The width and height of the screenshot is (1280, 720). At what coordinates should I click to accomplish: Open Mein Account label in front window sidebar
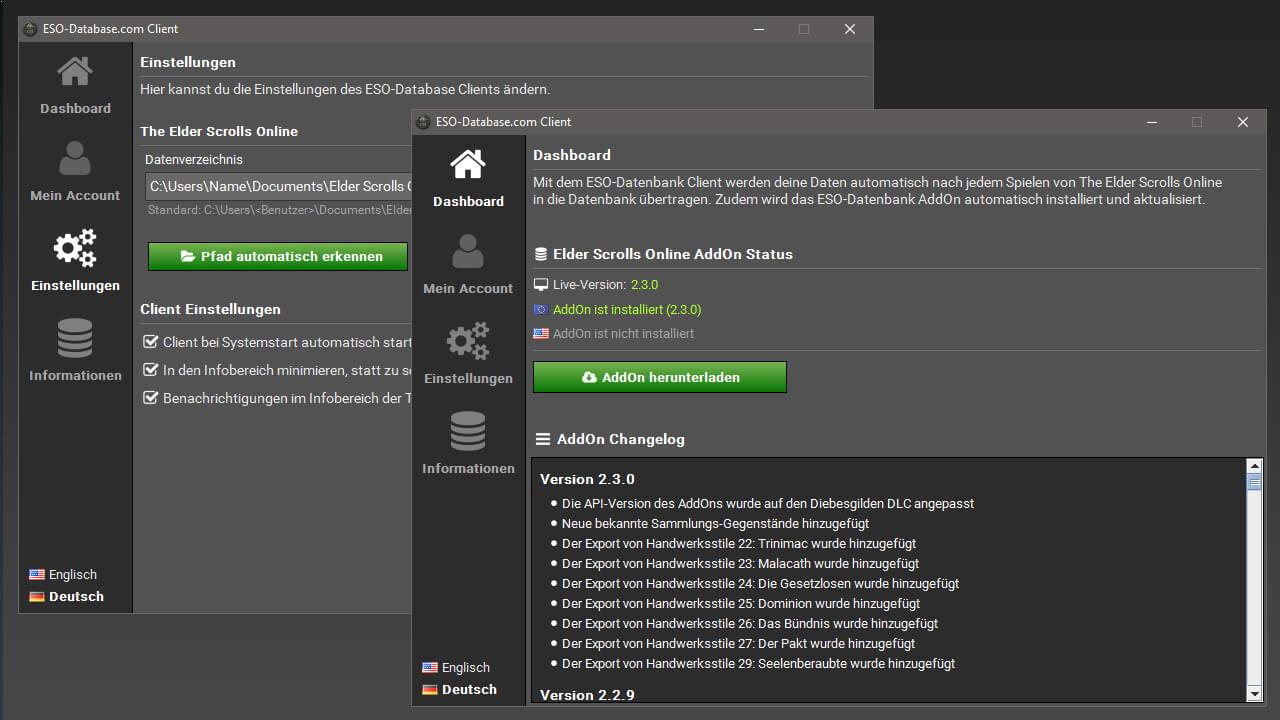[x=468, y=289]
